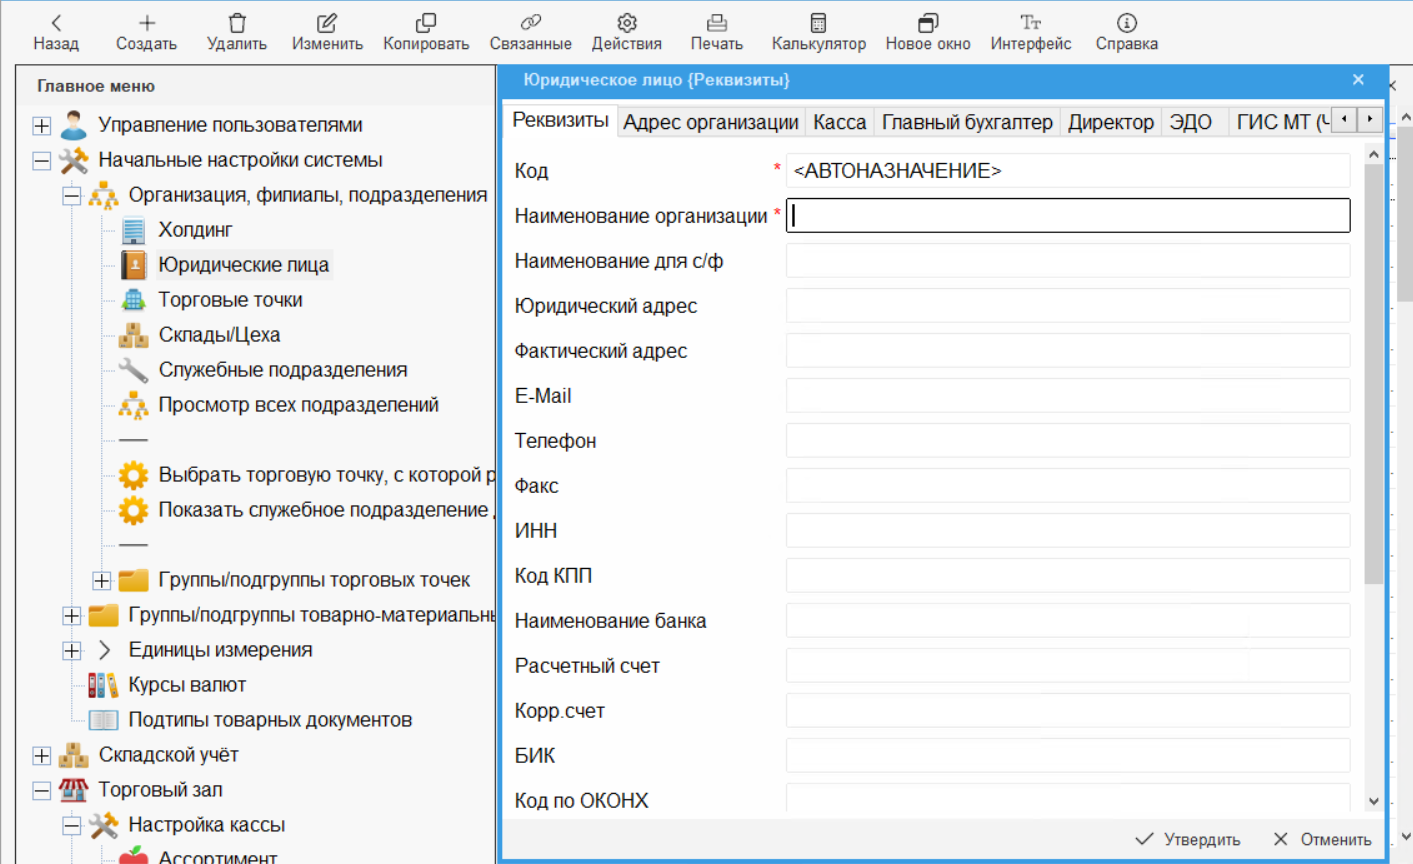This screenshot has height=864, width=1413.
Task: Open Торговые точки tree item
Action: click(x=230, y=300)
